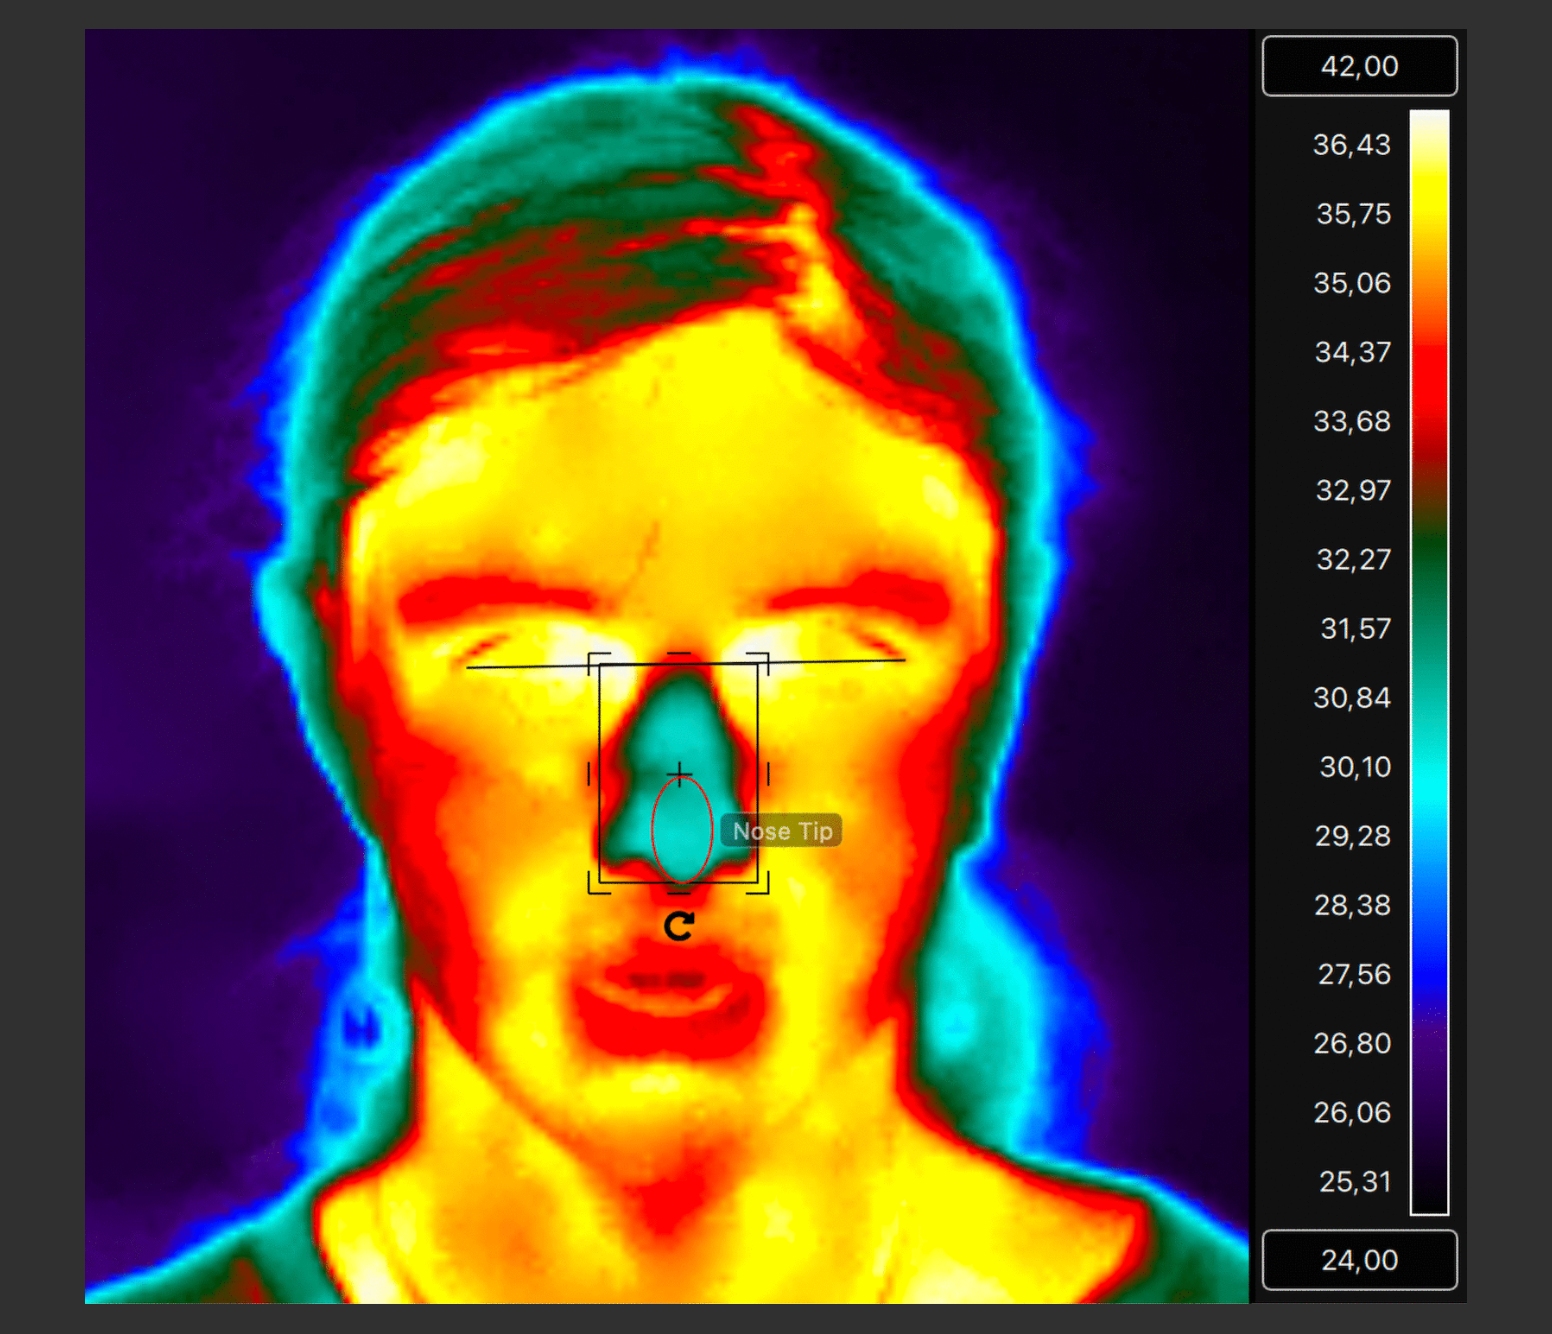Click the bottom edge midpoint handle
The height and width of the screenshot is (1334, 1552).
(679, 890)
